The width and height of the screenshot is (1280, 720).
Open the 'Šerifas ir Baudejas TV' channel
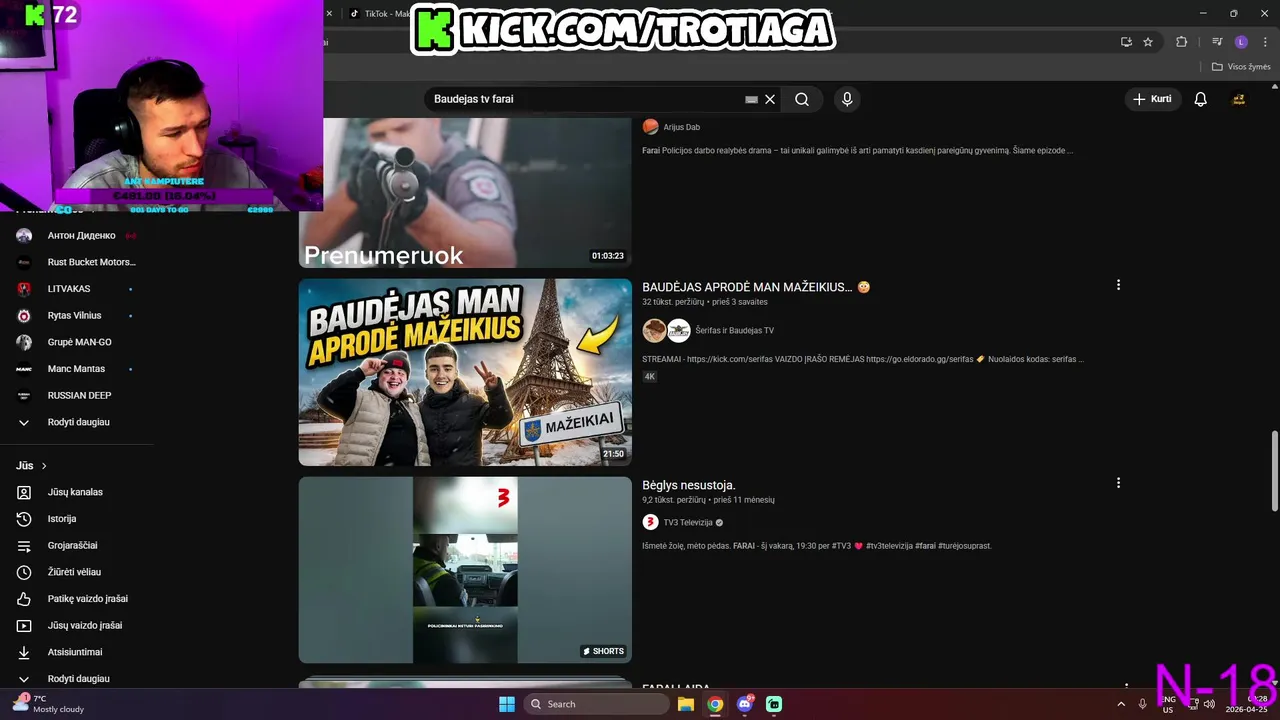pos(734,331)
